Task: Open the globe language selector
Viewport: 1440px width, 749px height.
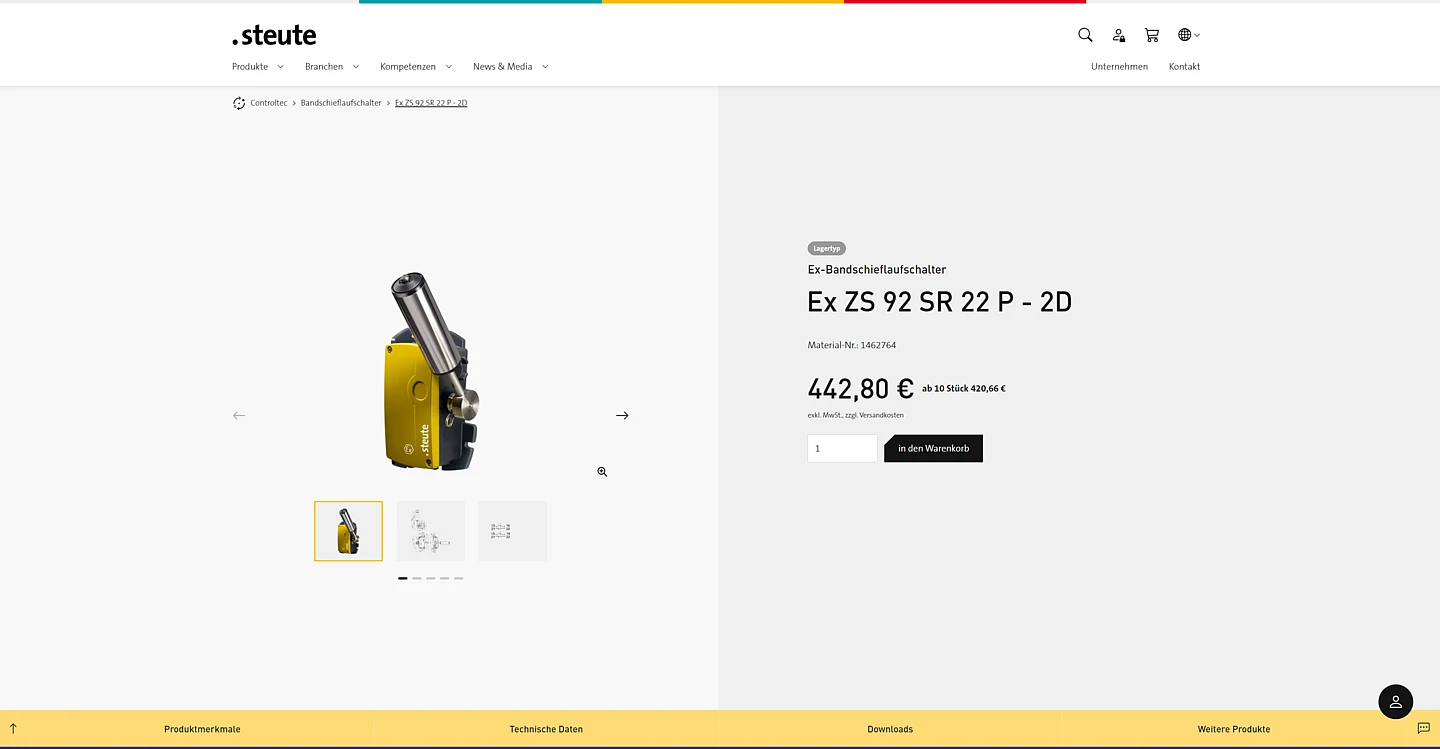Action: pos(1188,35)
